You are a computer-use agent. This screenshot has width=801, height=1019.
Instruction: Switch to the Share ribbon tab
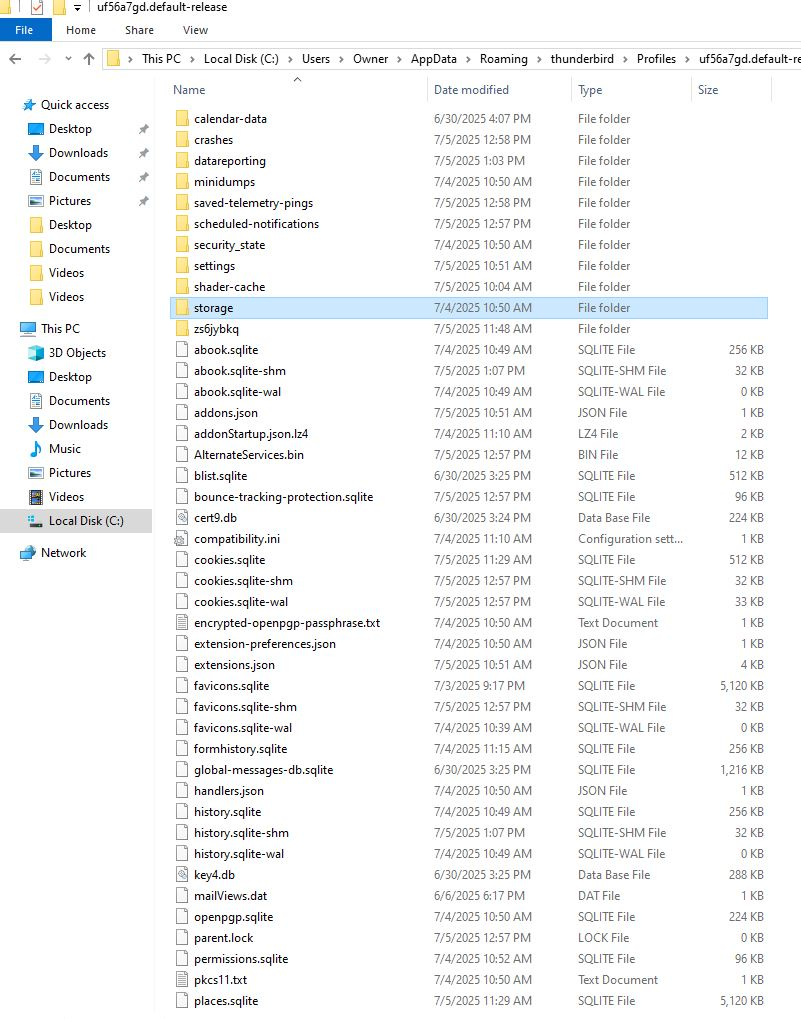click(x=139, y=30)
